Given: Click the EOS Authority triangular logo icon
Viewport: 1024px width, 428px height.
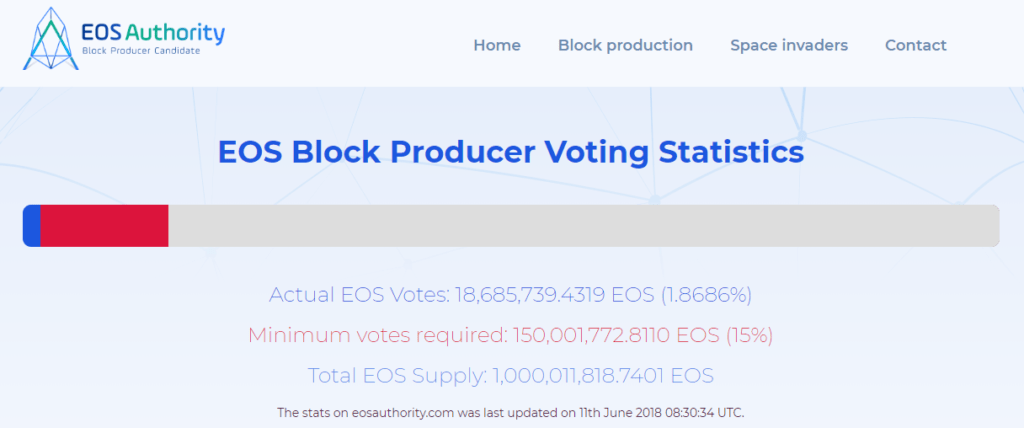Looking at the screenshot, I should [x=51, y=39].
